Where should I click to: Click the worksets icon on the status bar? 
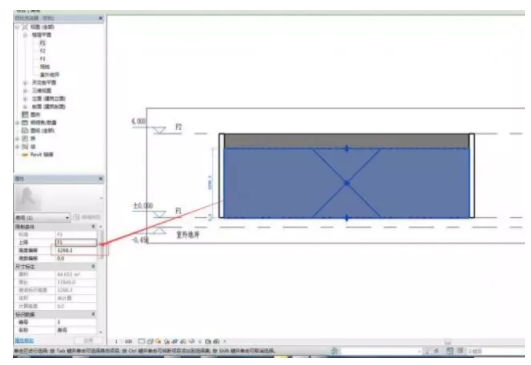click(334, 351)
